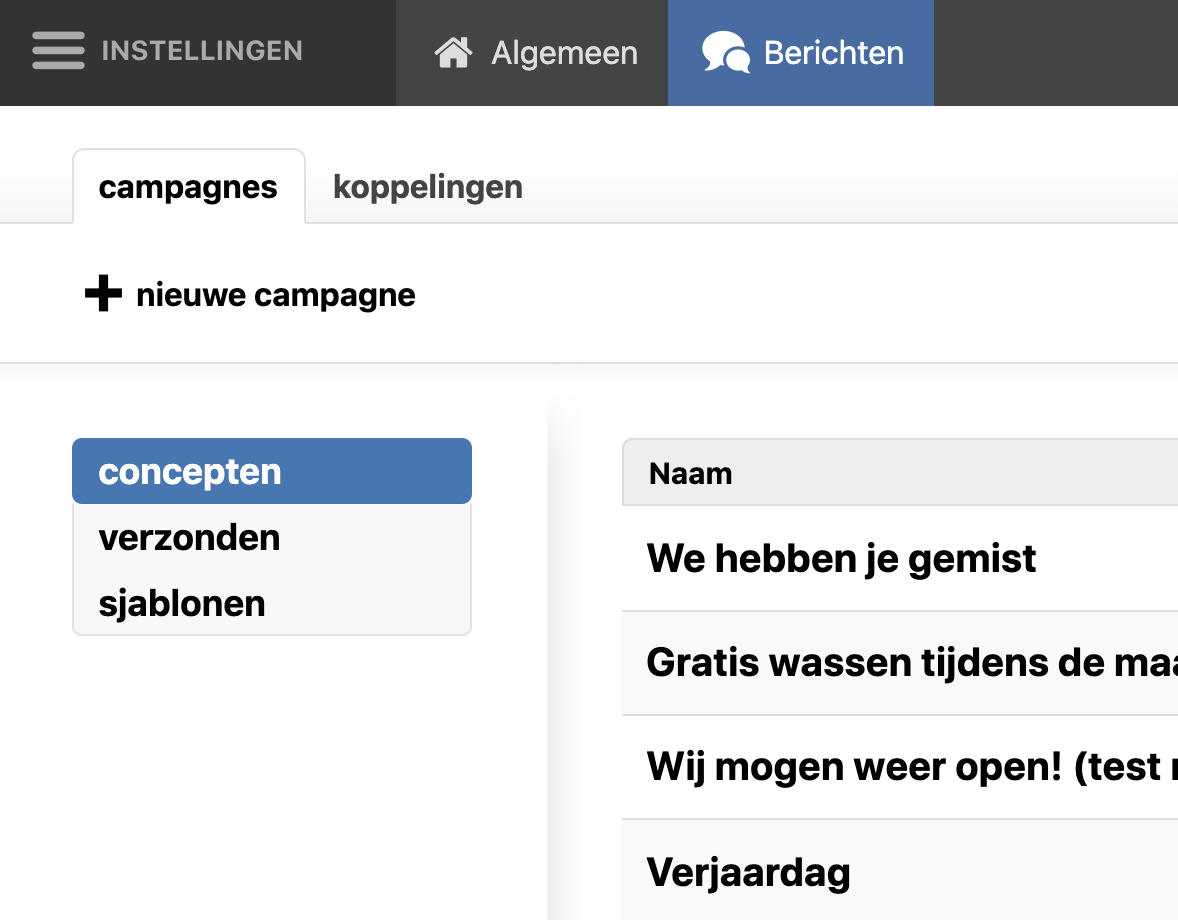
Task: Open the 'Gratis wassen tijdens' campaign row
Action: click(x=900, y=662)
